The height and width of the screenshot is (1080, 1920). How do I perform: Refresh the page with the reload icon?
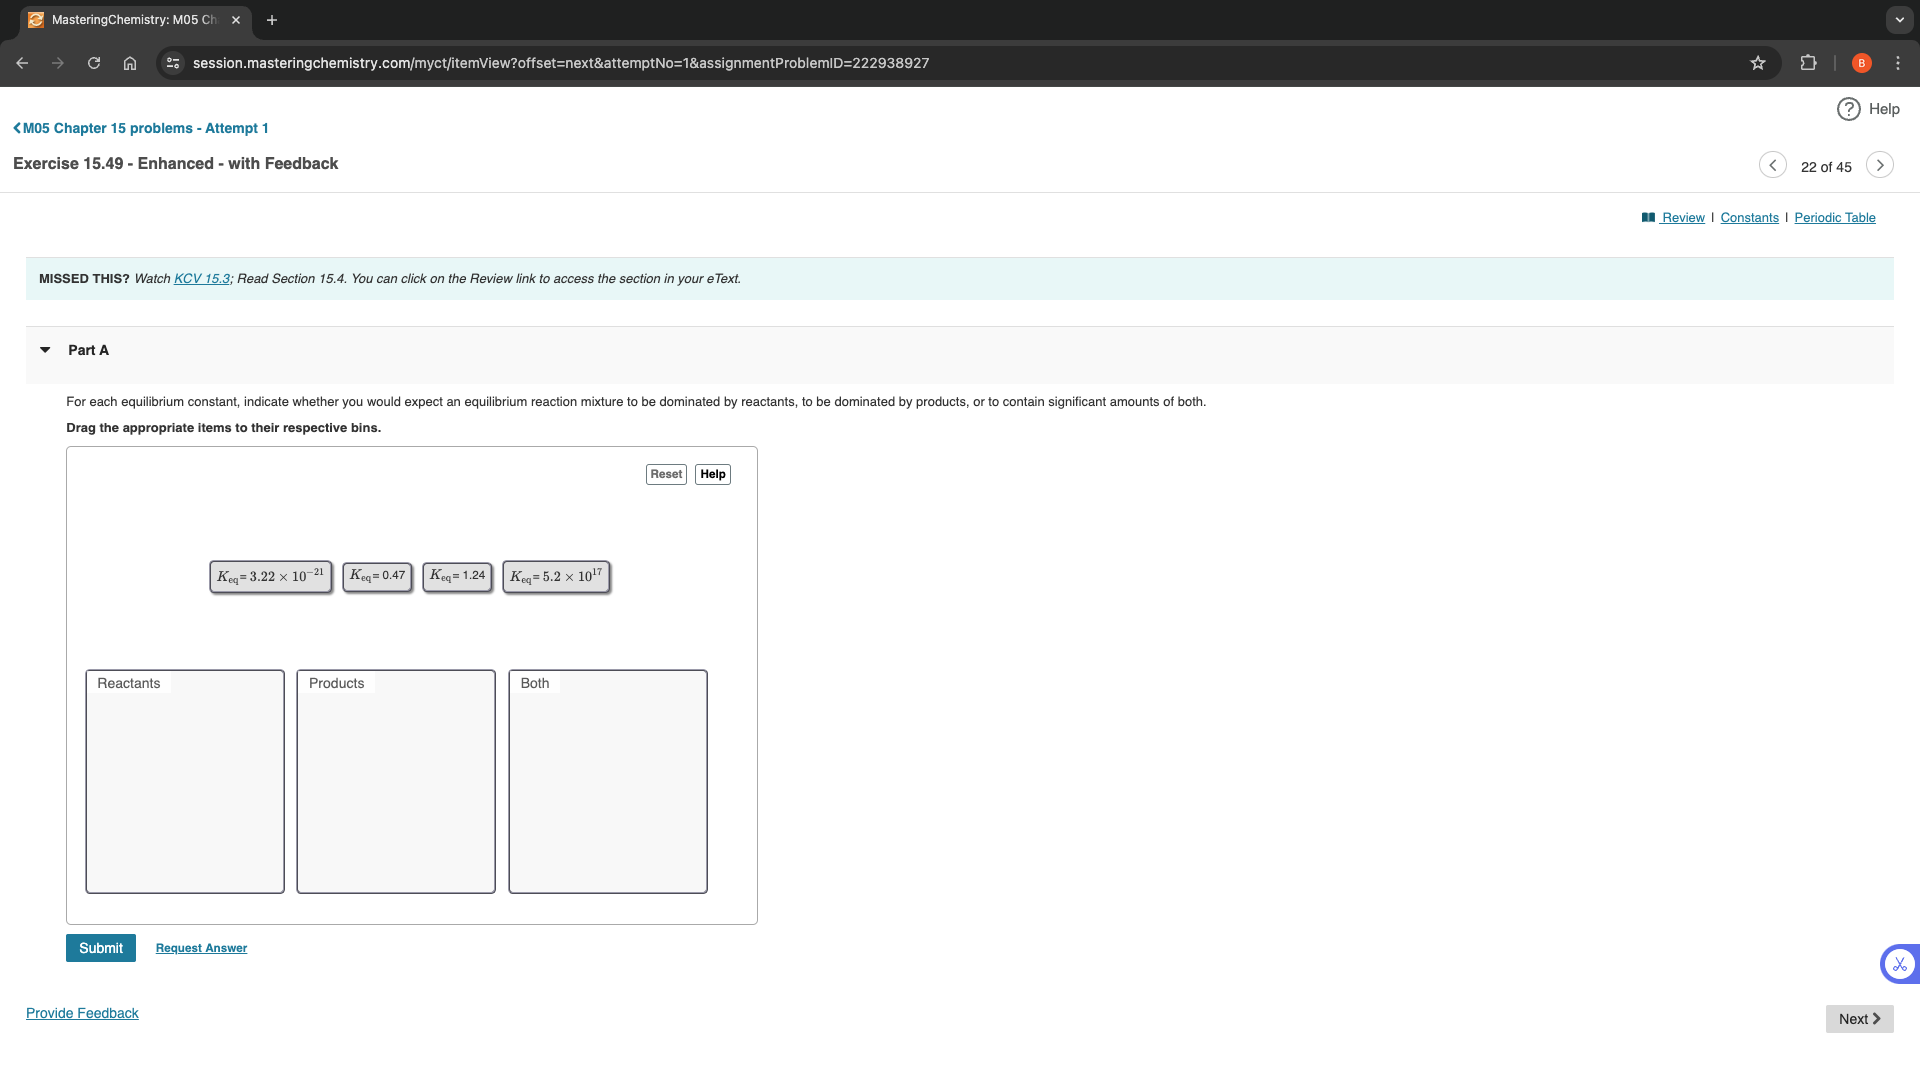pyautogui.click(x=94, y=62)
